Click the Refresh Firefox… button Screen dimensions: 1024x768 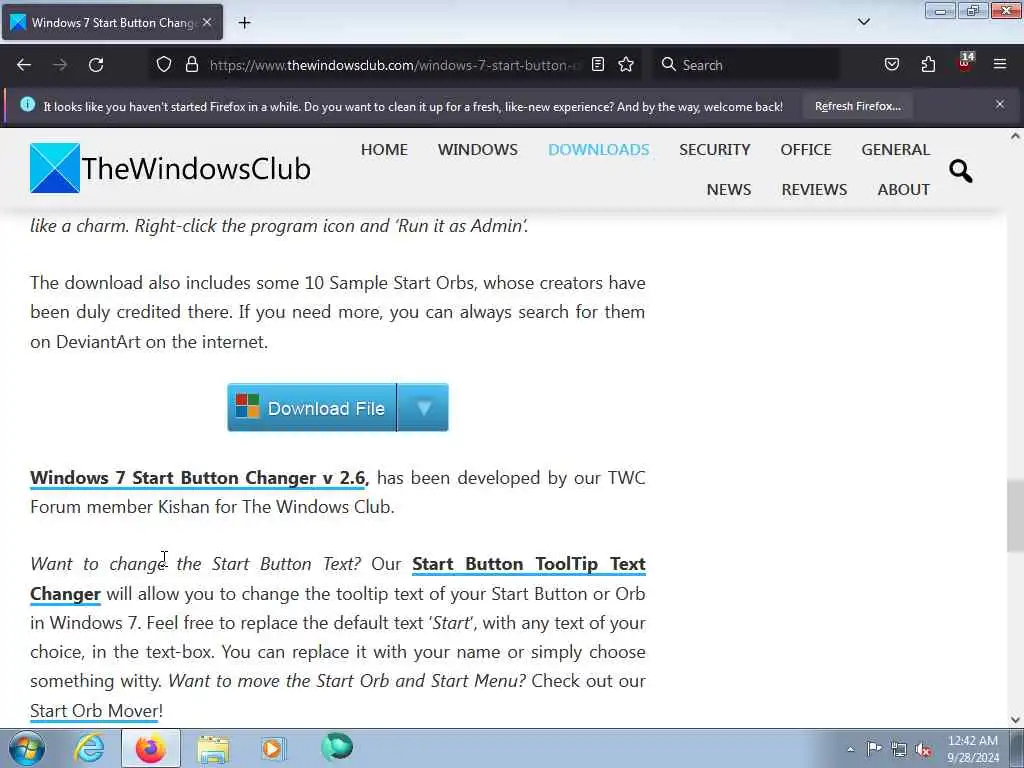pyautogui.click(x=857, y=106)
